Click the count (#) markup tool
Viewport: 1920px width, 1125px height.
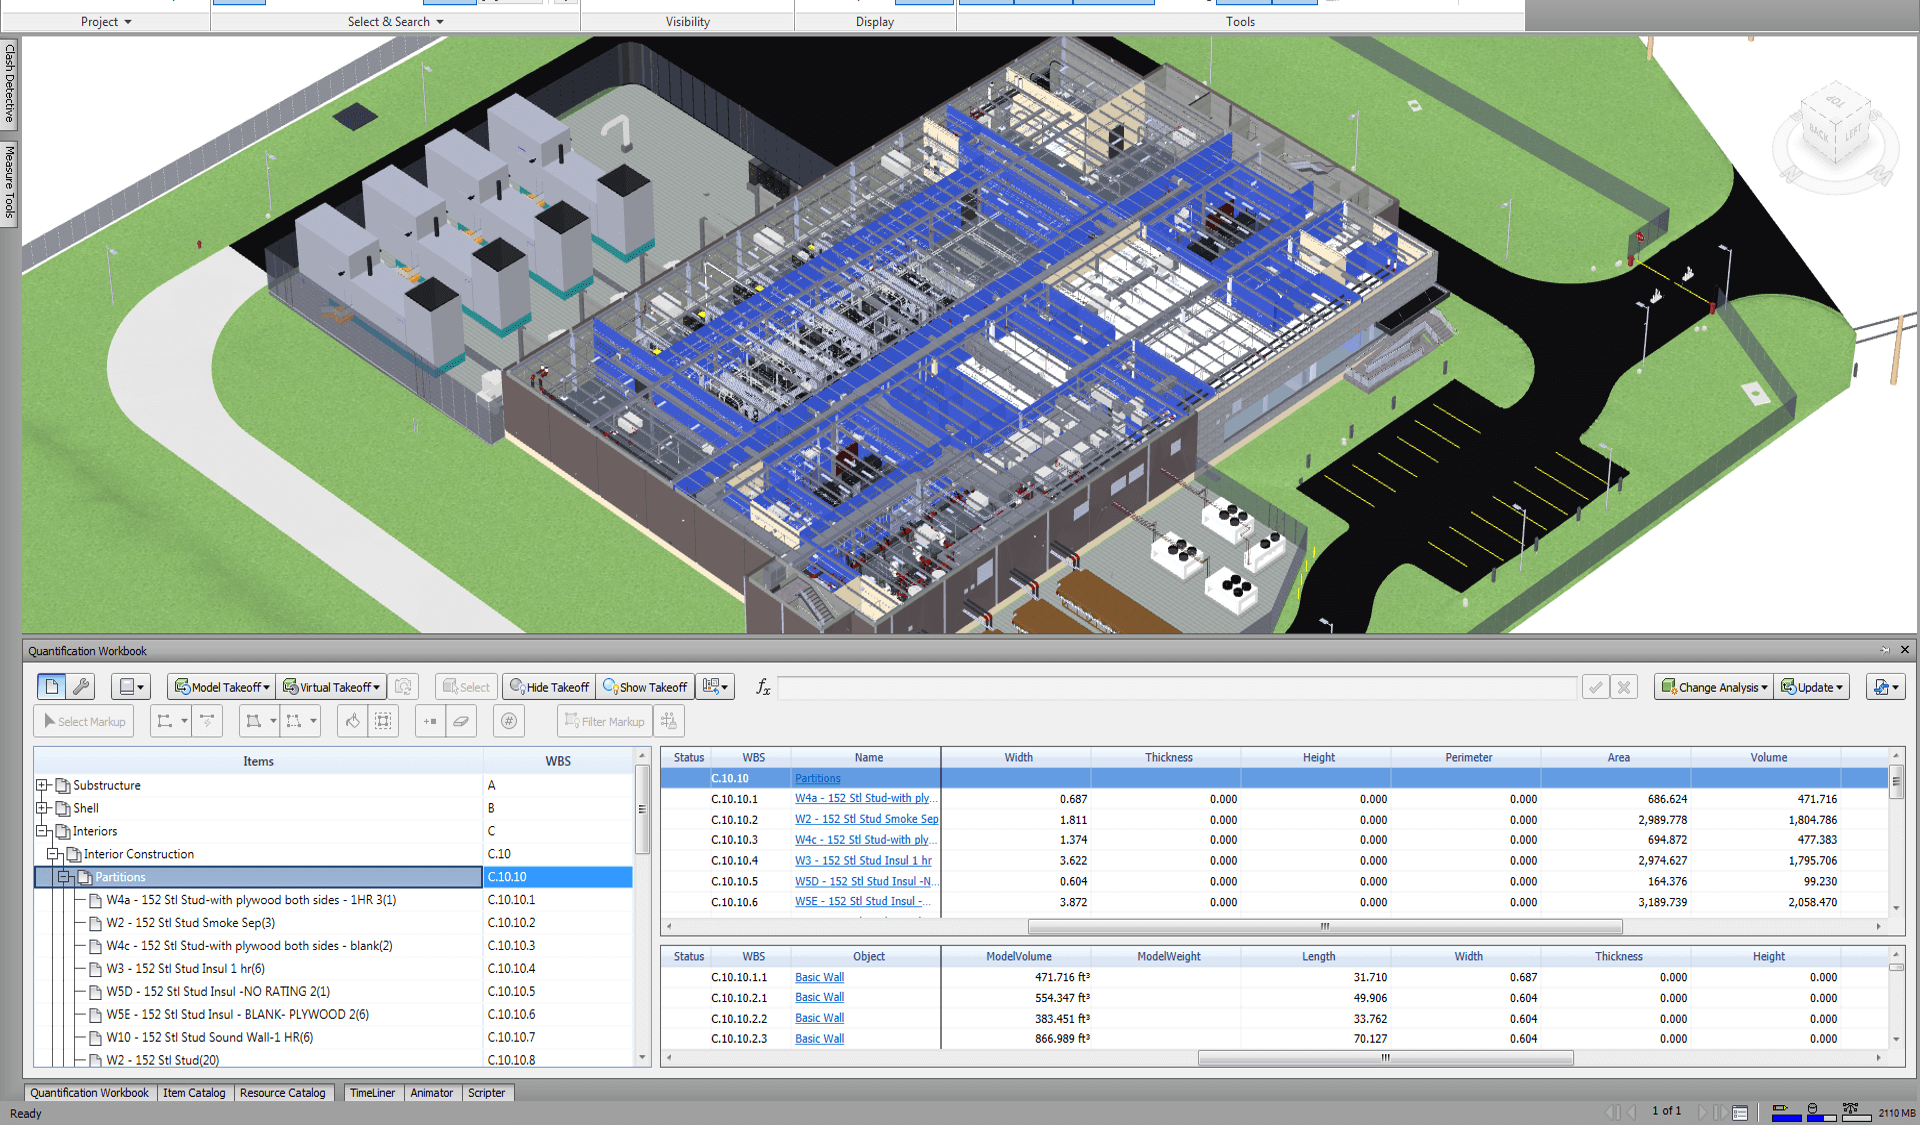[509, 721]
